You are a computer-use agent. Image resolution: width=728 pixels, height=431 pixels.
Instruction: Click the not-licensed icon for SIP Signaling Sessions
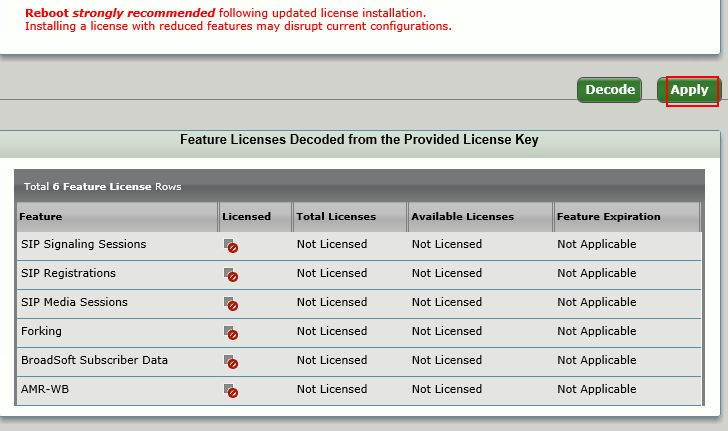click(x=230, y=245)
